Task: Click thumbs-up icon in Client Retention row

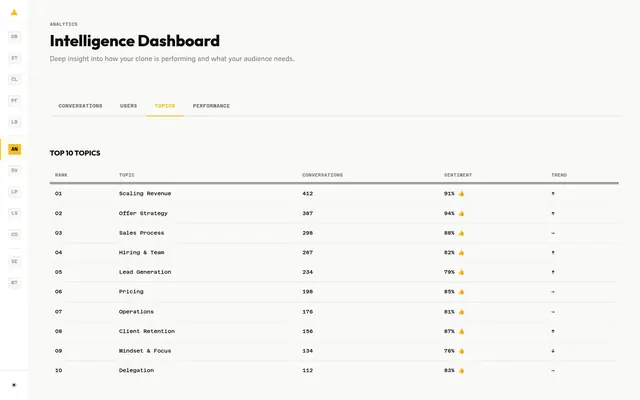Action: (x=461, y=331)
